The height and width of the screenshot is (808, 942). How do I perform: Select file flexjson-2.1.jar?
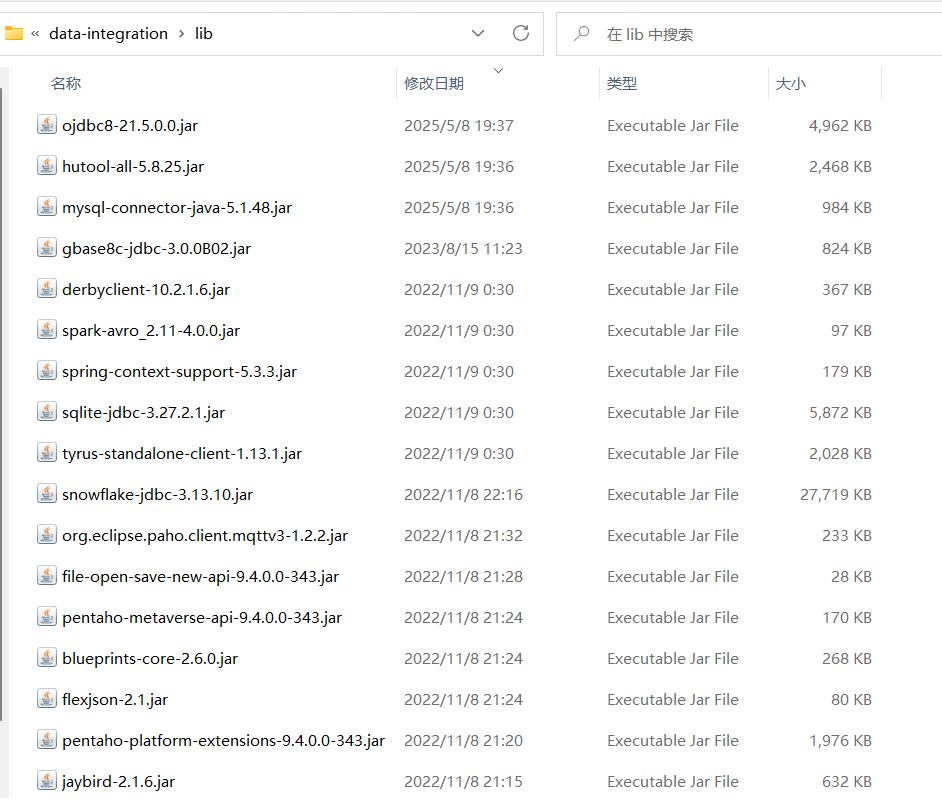(115, 699)
